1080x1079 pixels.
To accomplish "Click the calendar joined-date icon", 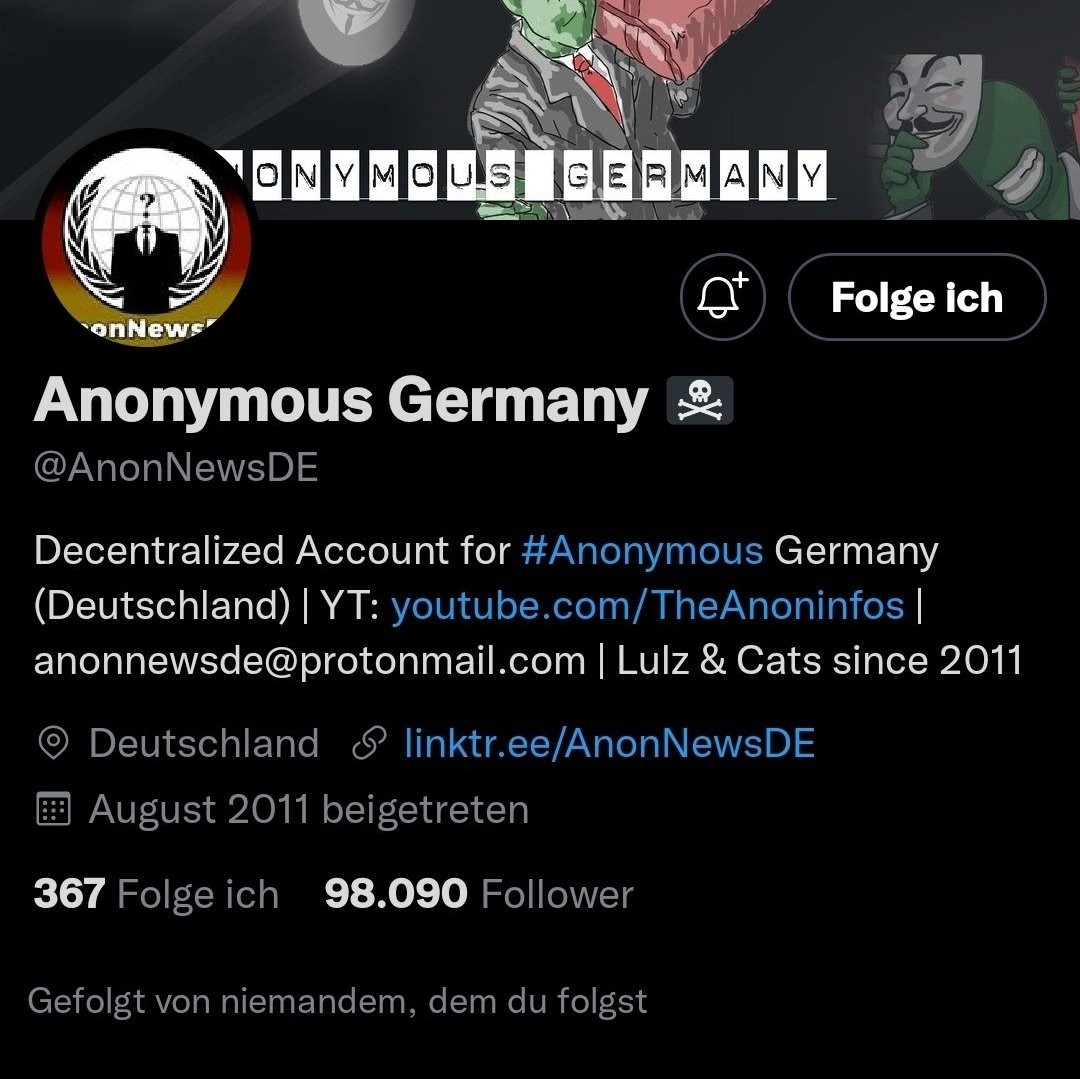I will [53, 809].
